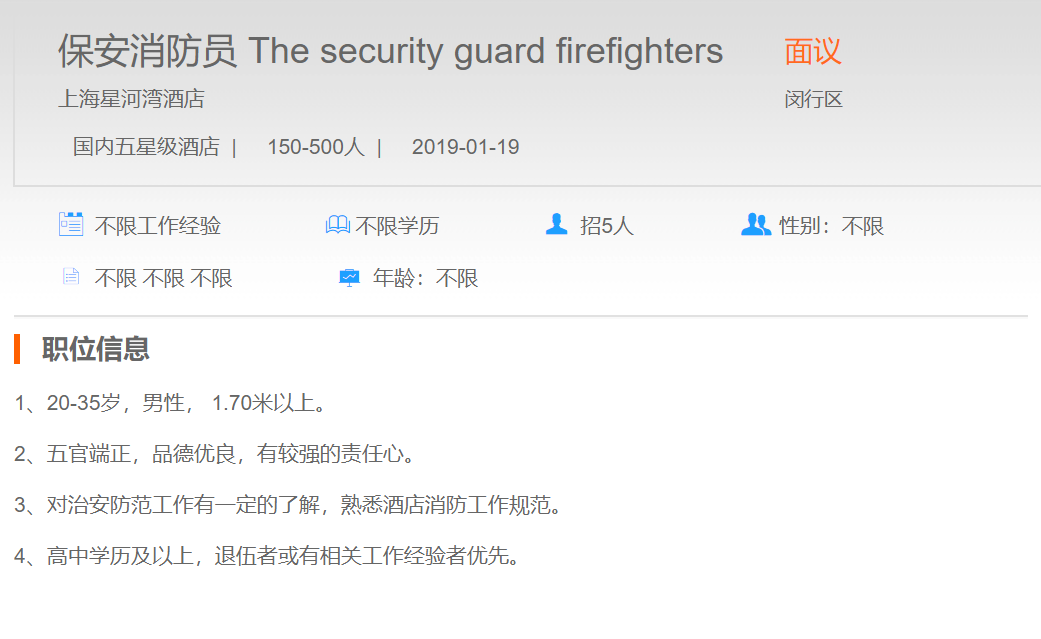Click the orange bar beside 职位信息

point(17,349)
